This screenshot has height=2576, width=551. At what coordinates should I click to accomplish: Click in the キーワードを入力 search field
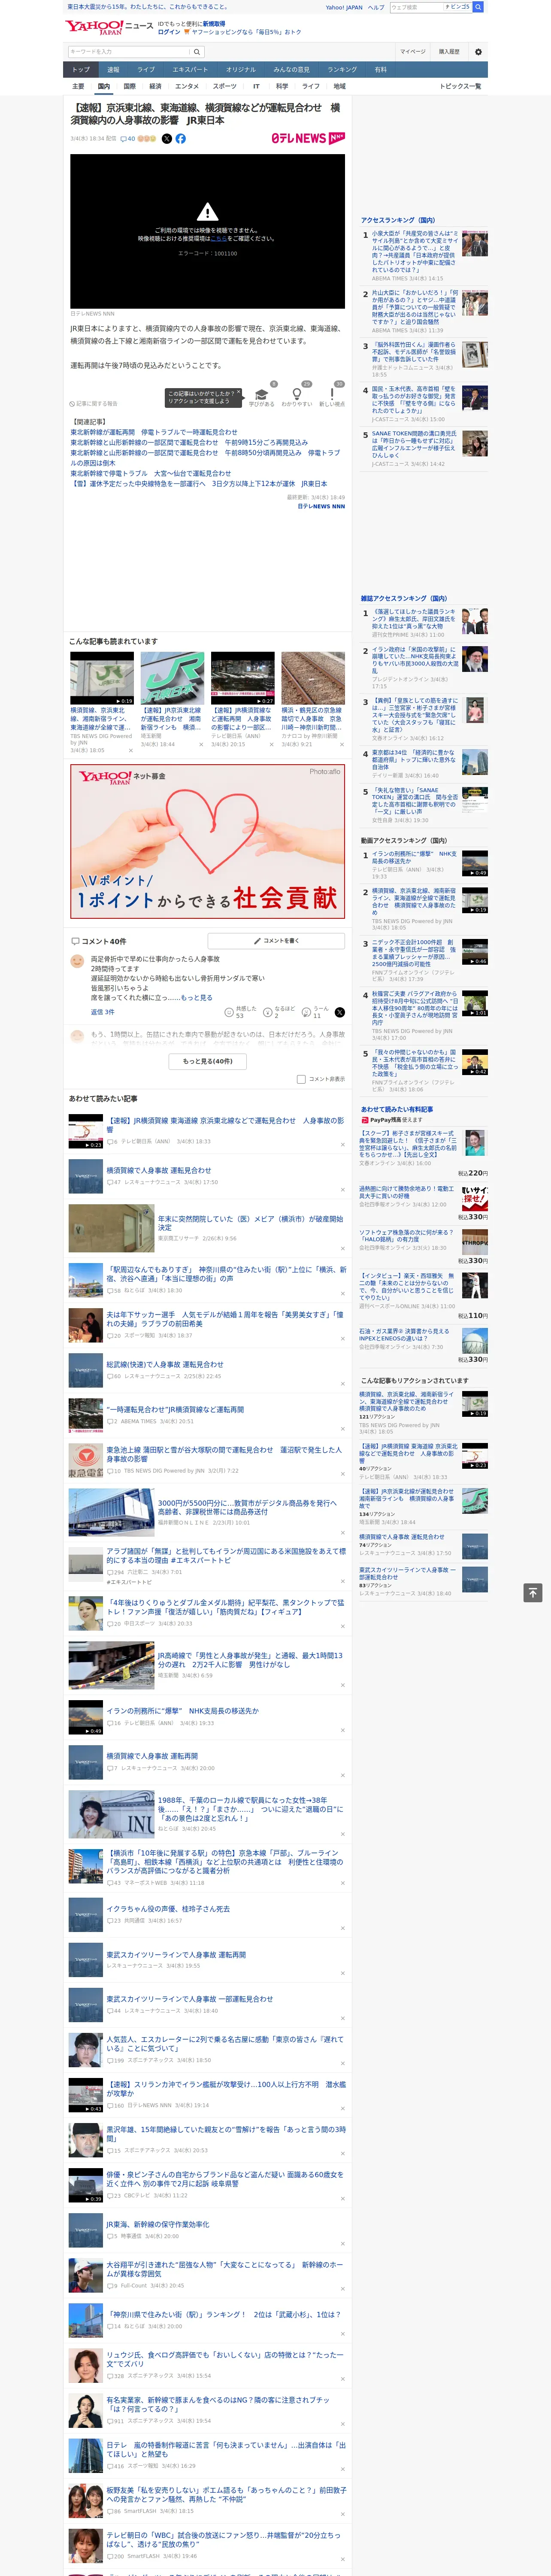coord(129,52)
